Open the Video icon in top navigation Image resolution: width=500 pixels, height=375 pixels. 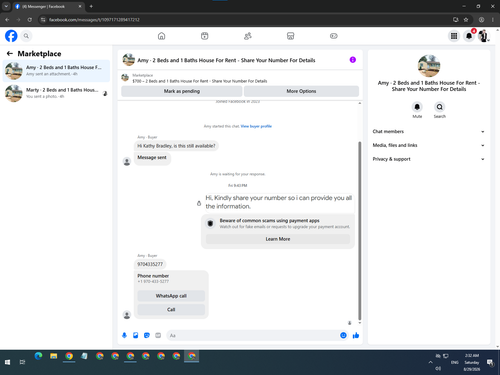[204, 36]
